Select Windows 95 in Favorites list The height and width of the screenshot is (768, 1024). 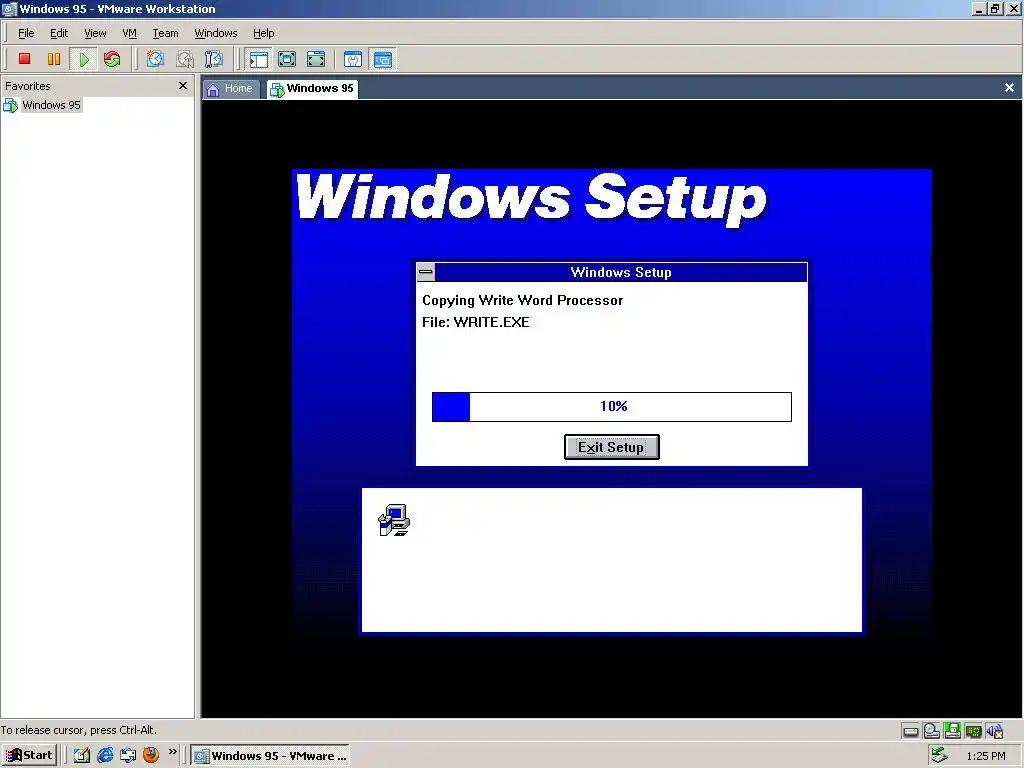coord(42,105)
